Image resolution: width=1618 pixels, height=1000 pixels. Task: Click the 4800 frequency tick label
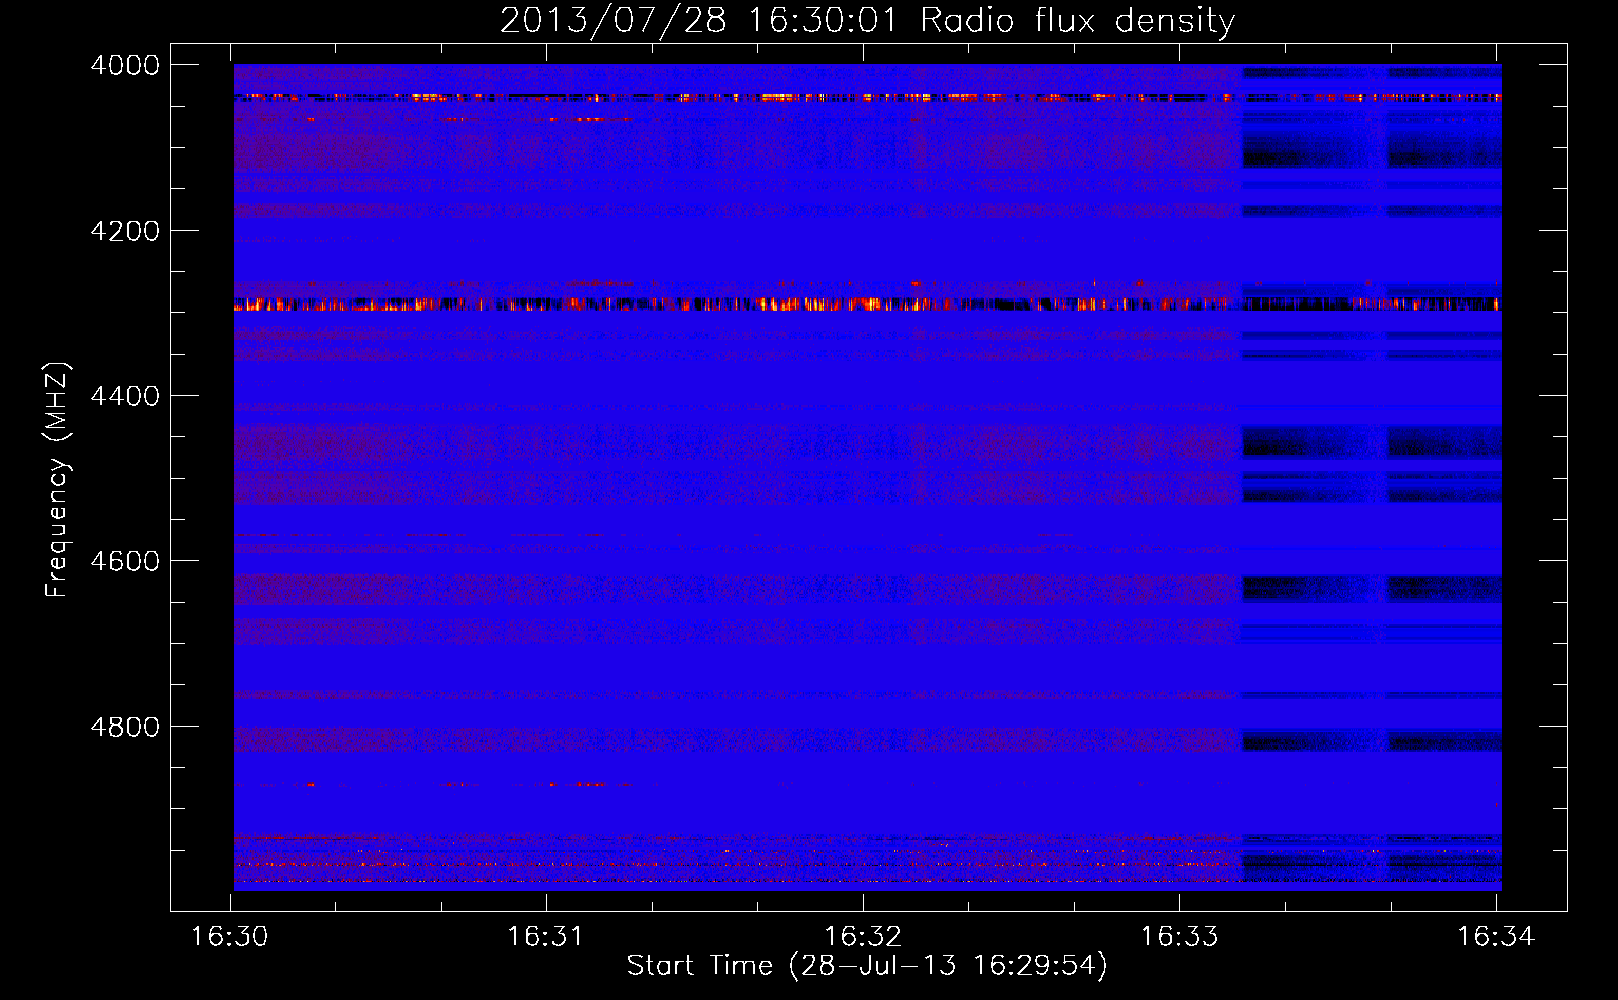(125, 727)
